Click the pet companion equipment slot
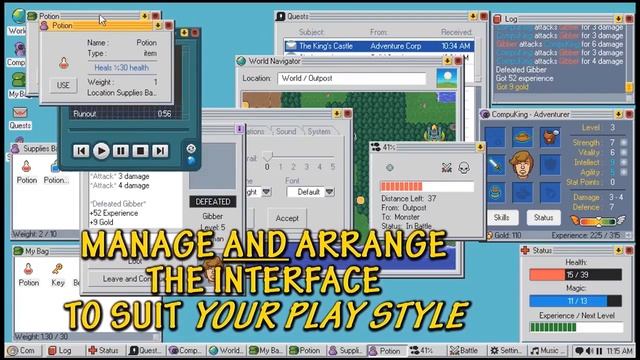The height and width of the screenshot is (360, 640). coord(550,137)
